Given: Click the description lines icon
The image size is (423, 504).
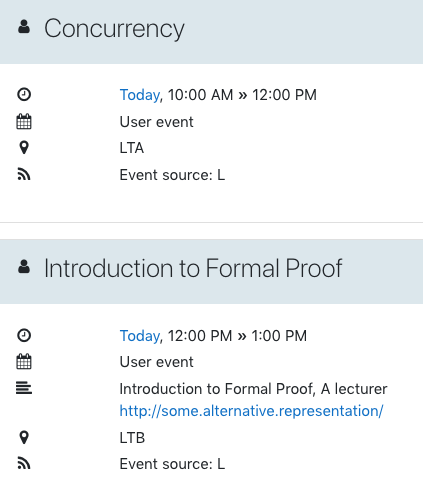Looking at the screenshot, I should pyautogui.click(x=24, y=388).
